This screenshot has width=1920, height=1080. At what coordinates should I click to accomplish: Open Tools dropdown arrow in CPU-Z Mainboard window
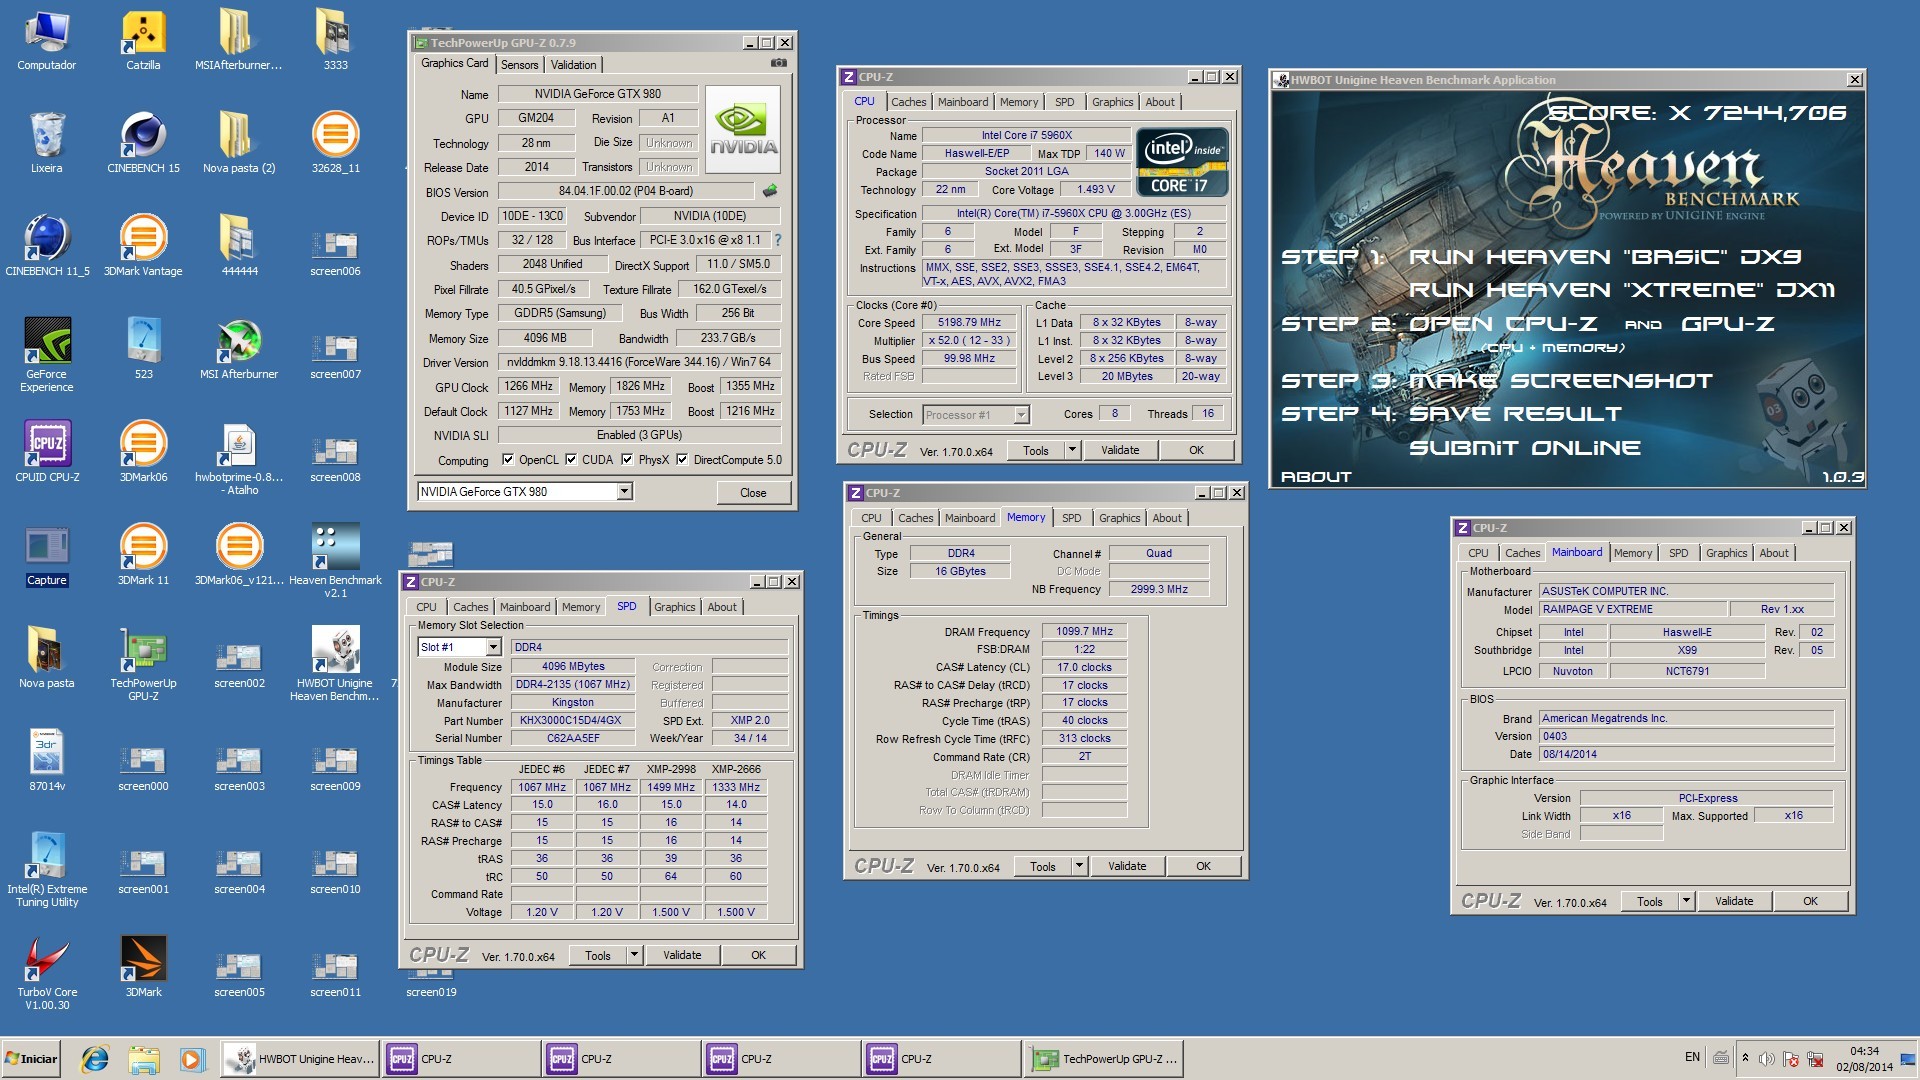coord(1686,901)
